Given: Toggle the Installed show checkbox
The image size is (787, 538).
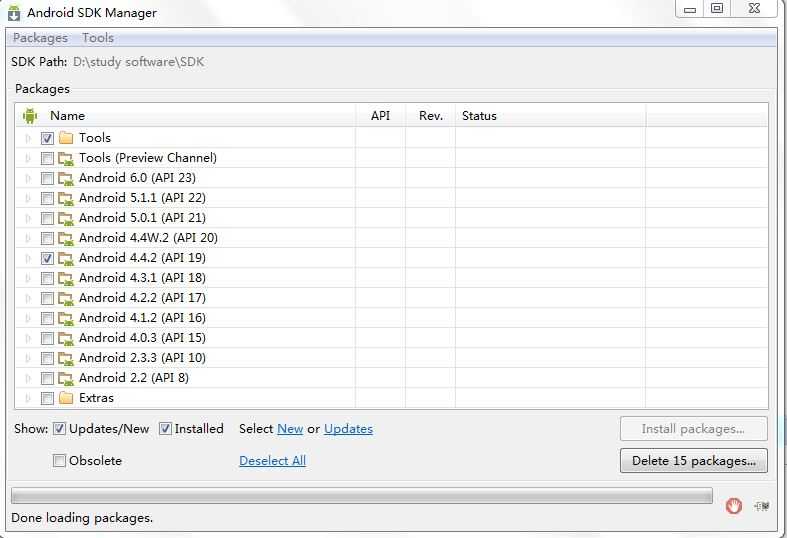Looking at the screenshot, I should (165, 429).
